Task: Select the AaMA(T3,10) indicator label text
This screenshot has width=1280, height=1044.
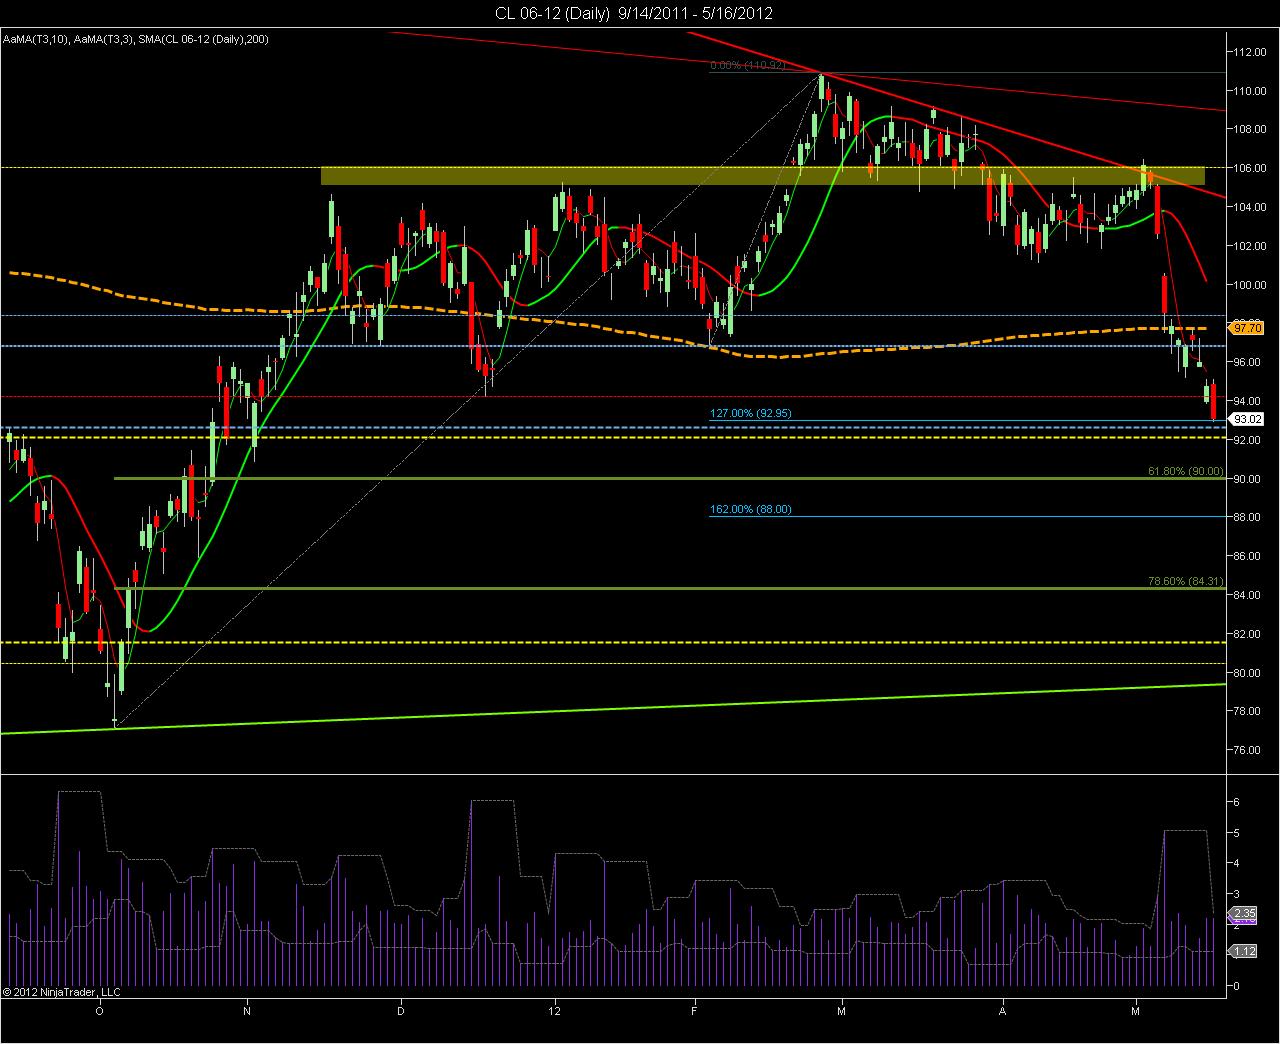Action: pyautogui.click(x=36, y=39)
